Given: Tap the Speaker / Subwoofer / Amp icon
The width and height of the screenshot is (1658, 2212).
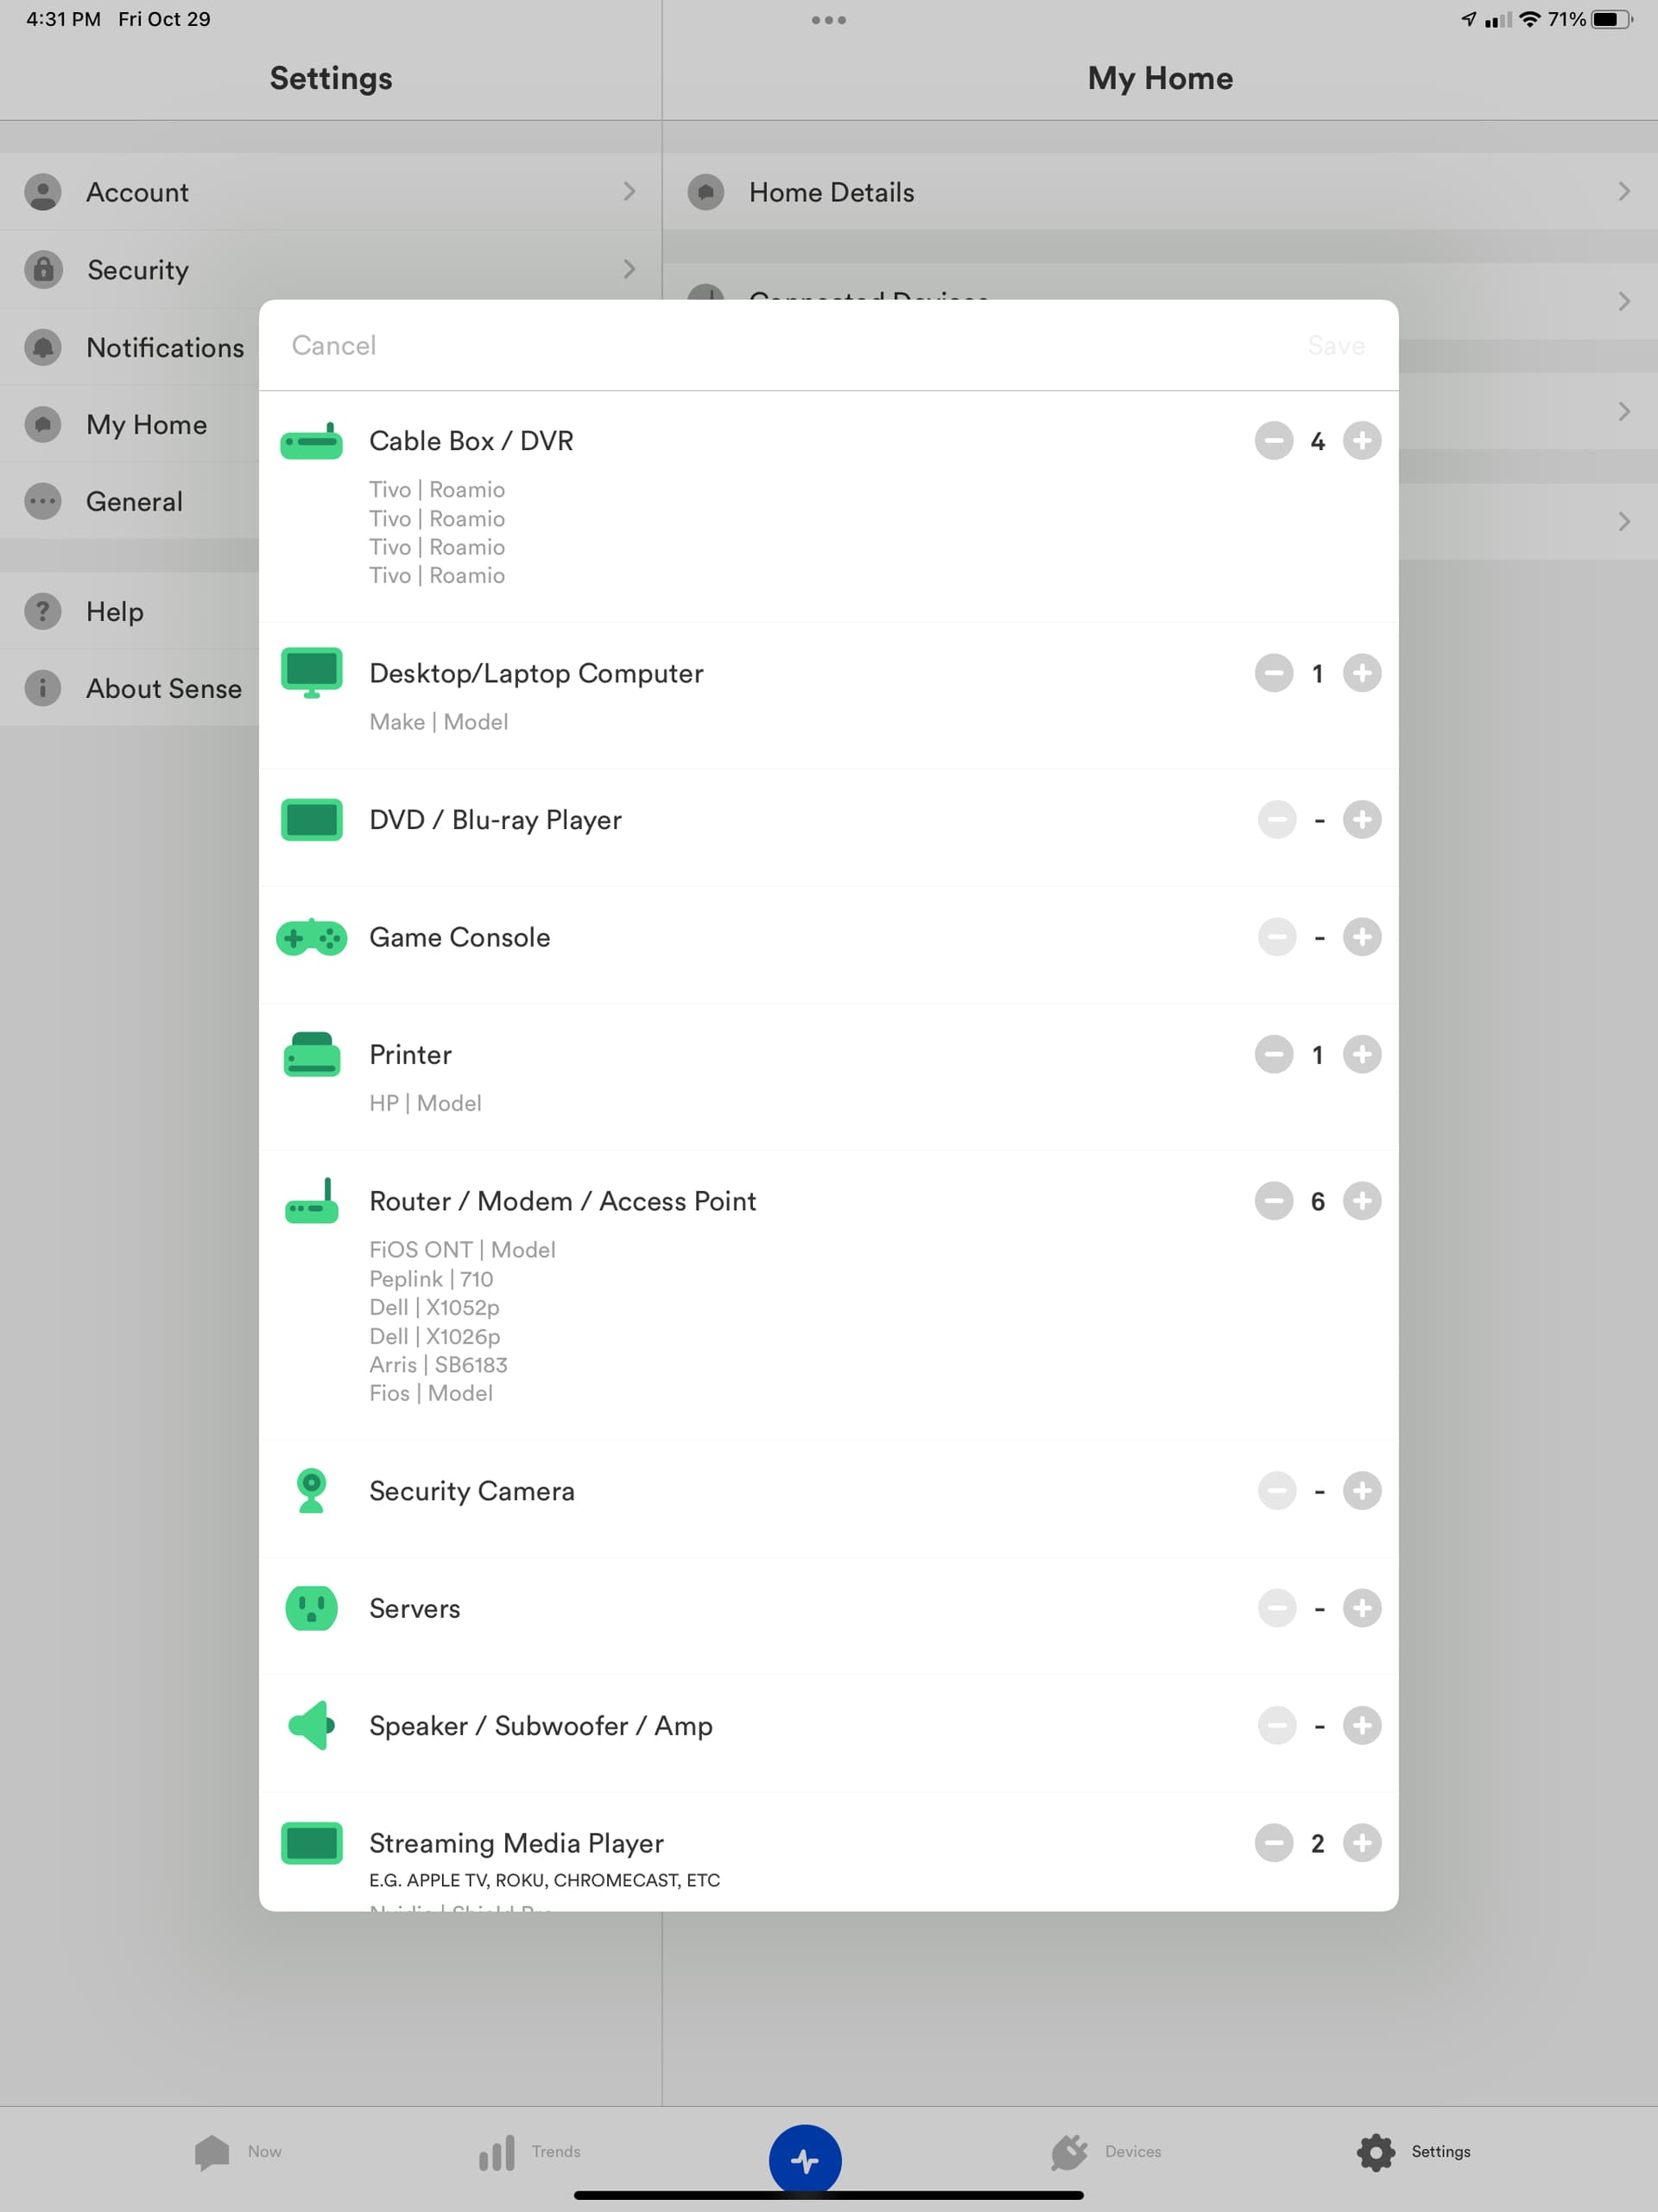Looking at the screenshot, I should coord(311,1726).
